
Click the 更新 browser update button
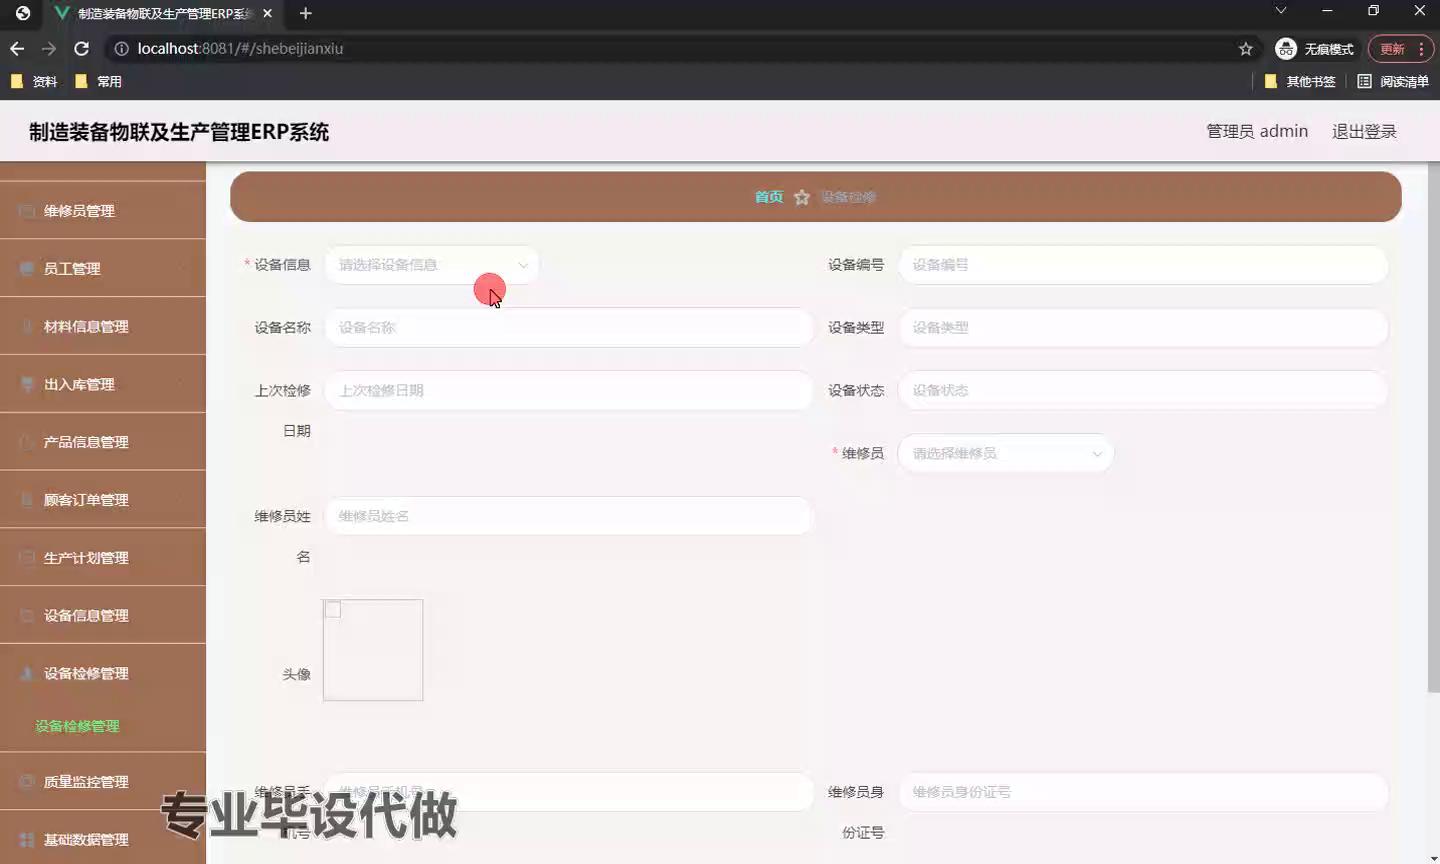(1392, 49)
